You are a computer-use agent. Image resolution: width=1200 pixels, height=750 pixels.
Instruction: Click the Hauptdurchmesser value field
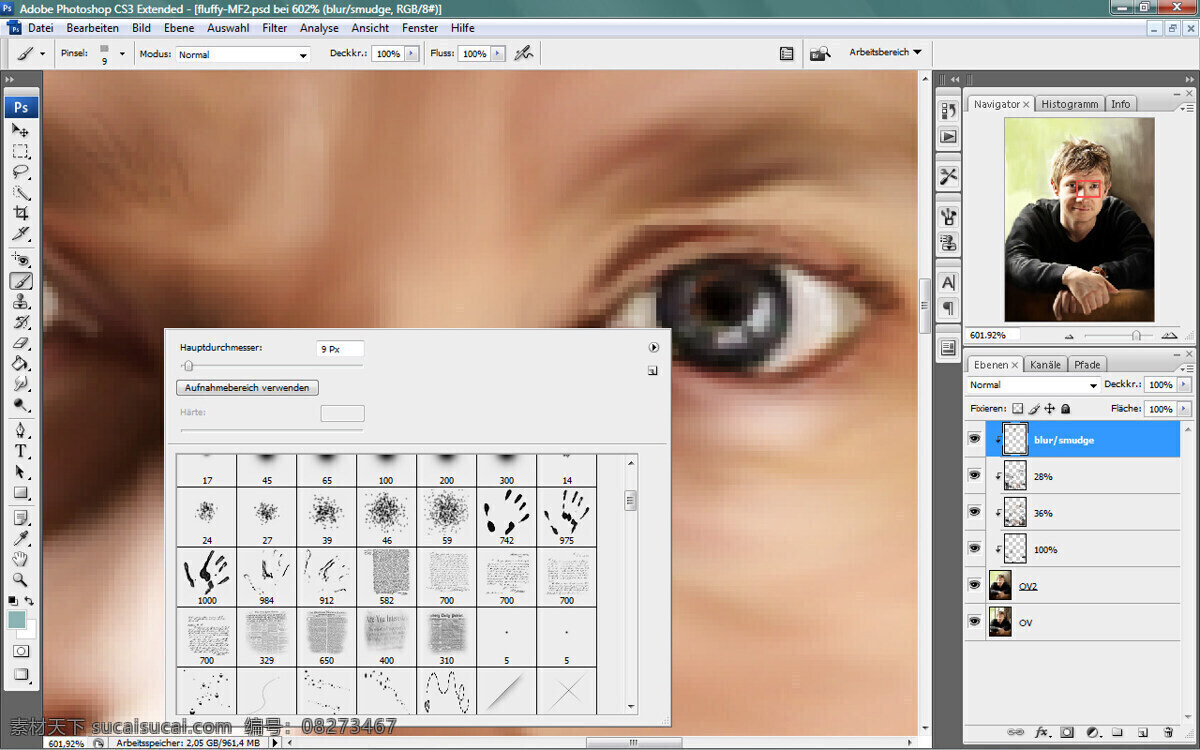click(x=340, y=349)
